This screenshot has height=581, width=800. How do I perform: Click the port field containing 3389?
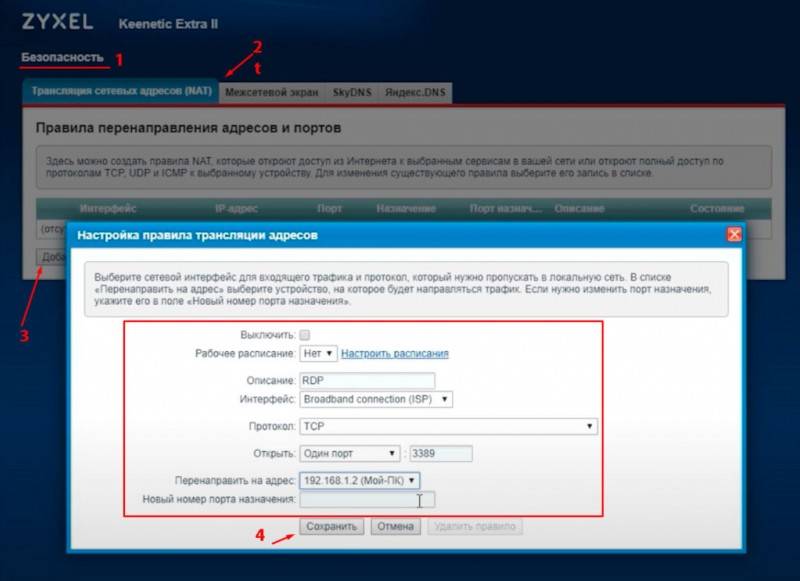click(x=441, y=453)
